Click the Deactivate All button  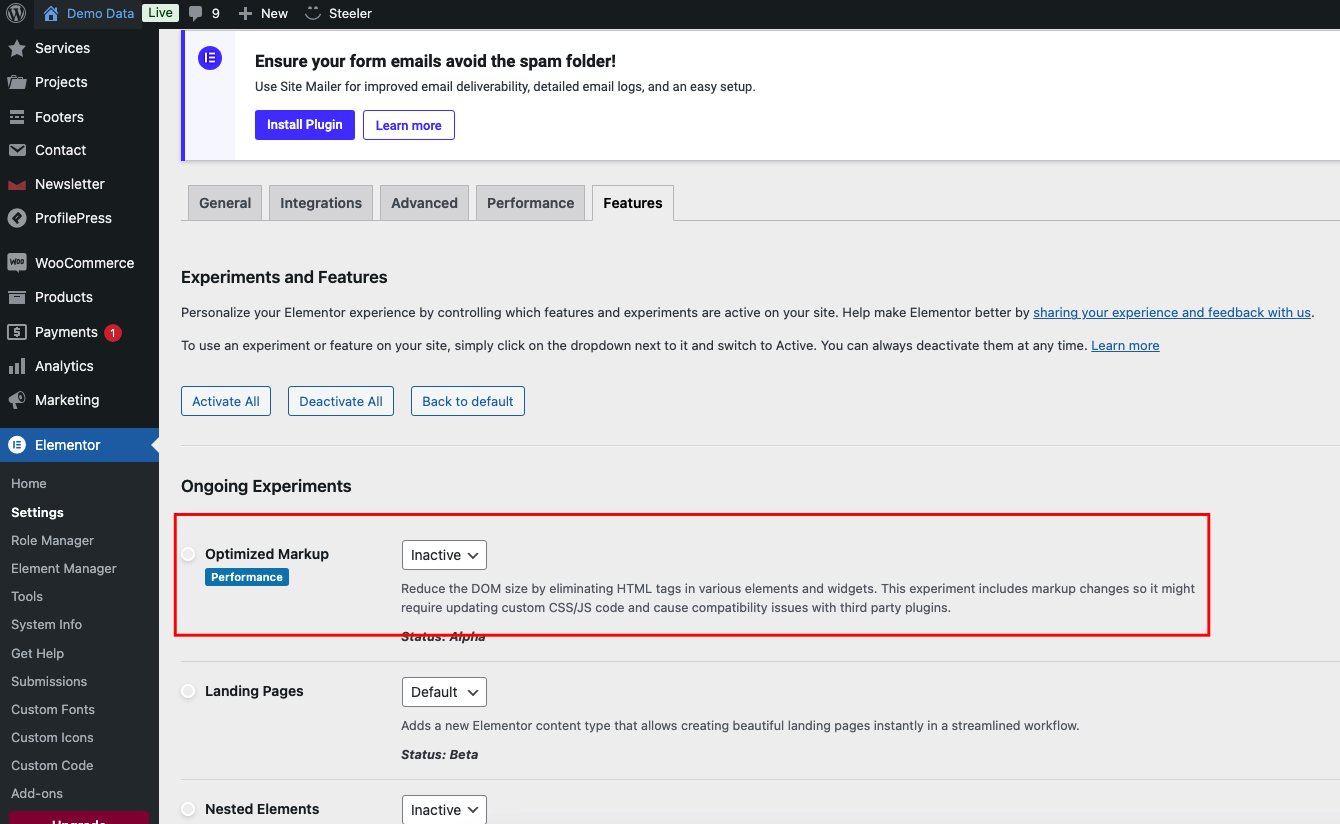(341, 401)
